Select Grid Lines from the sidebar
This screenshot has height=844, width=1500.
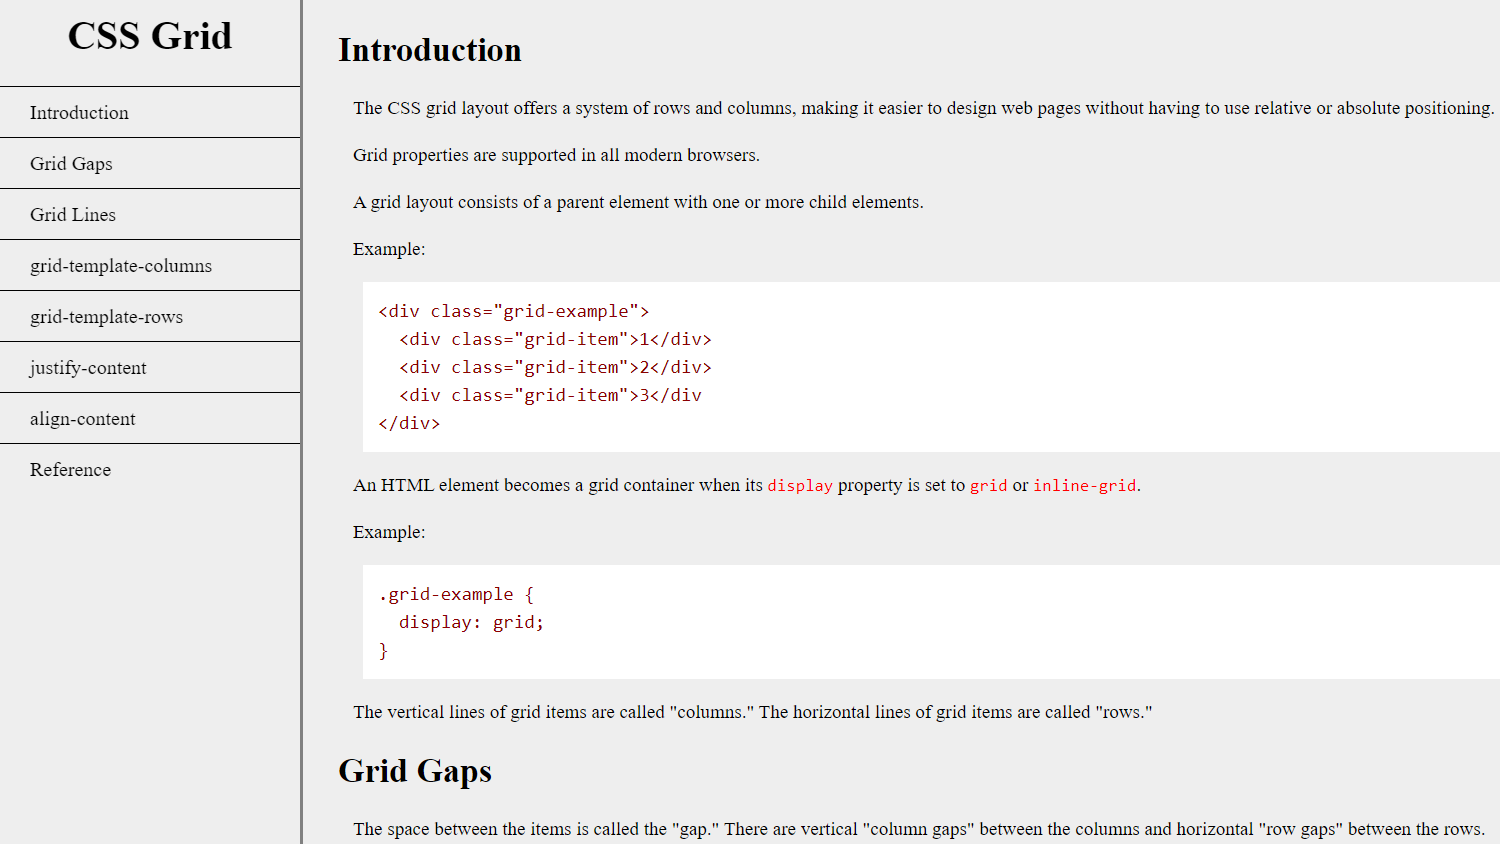click(x=72, y=214)
